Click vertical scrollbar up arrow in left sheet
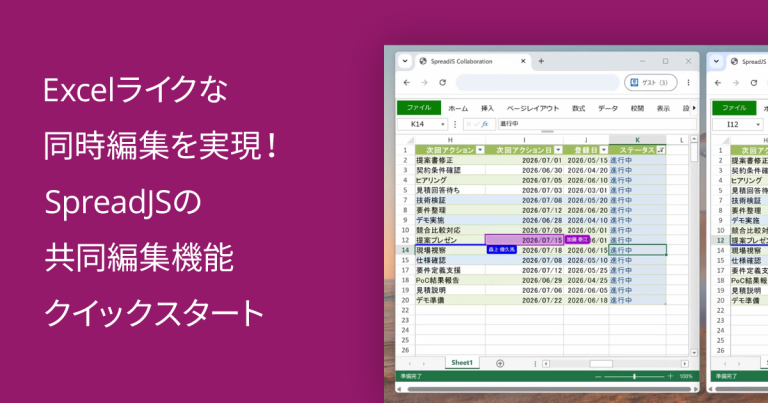Image resolution: width=768 pixels, height=403 pixels. coord(694,140)
